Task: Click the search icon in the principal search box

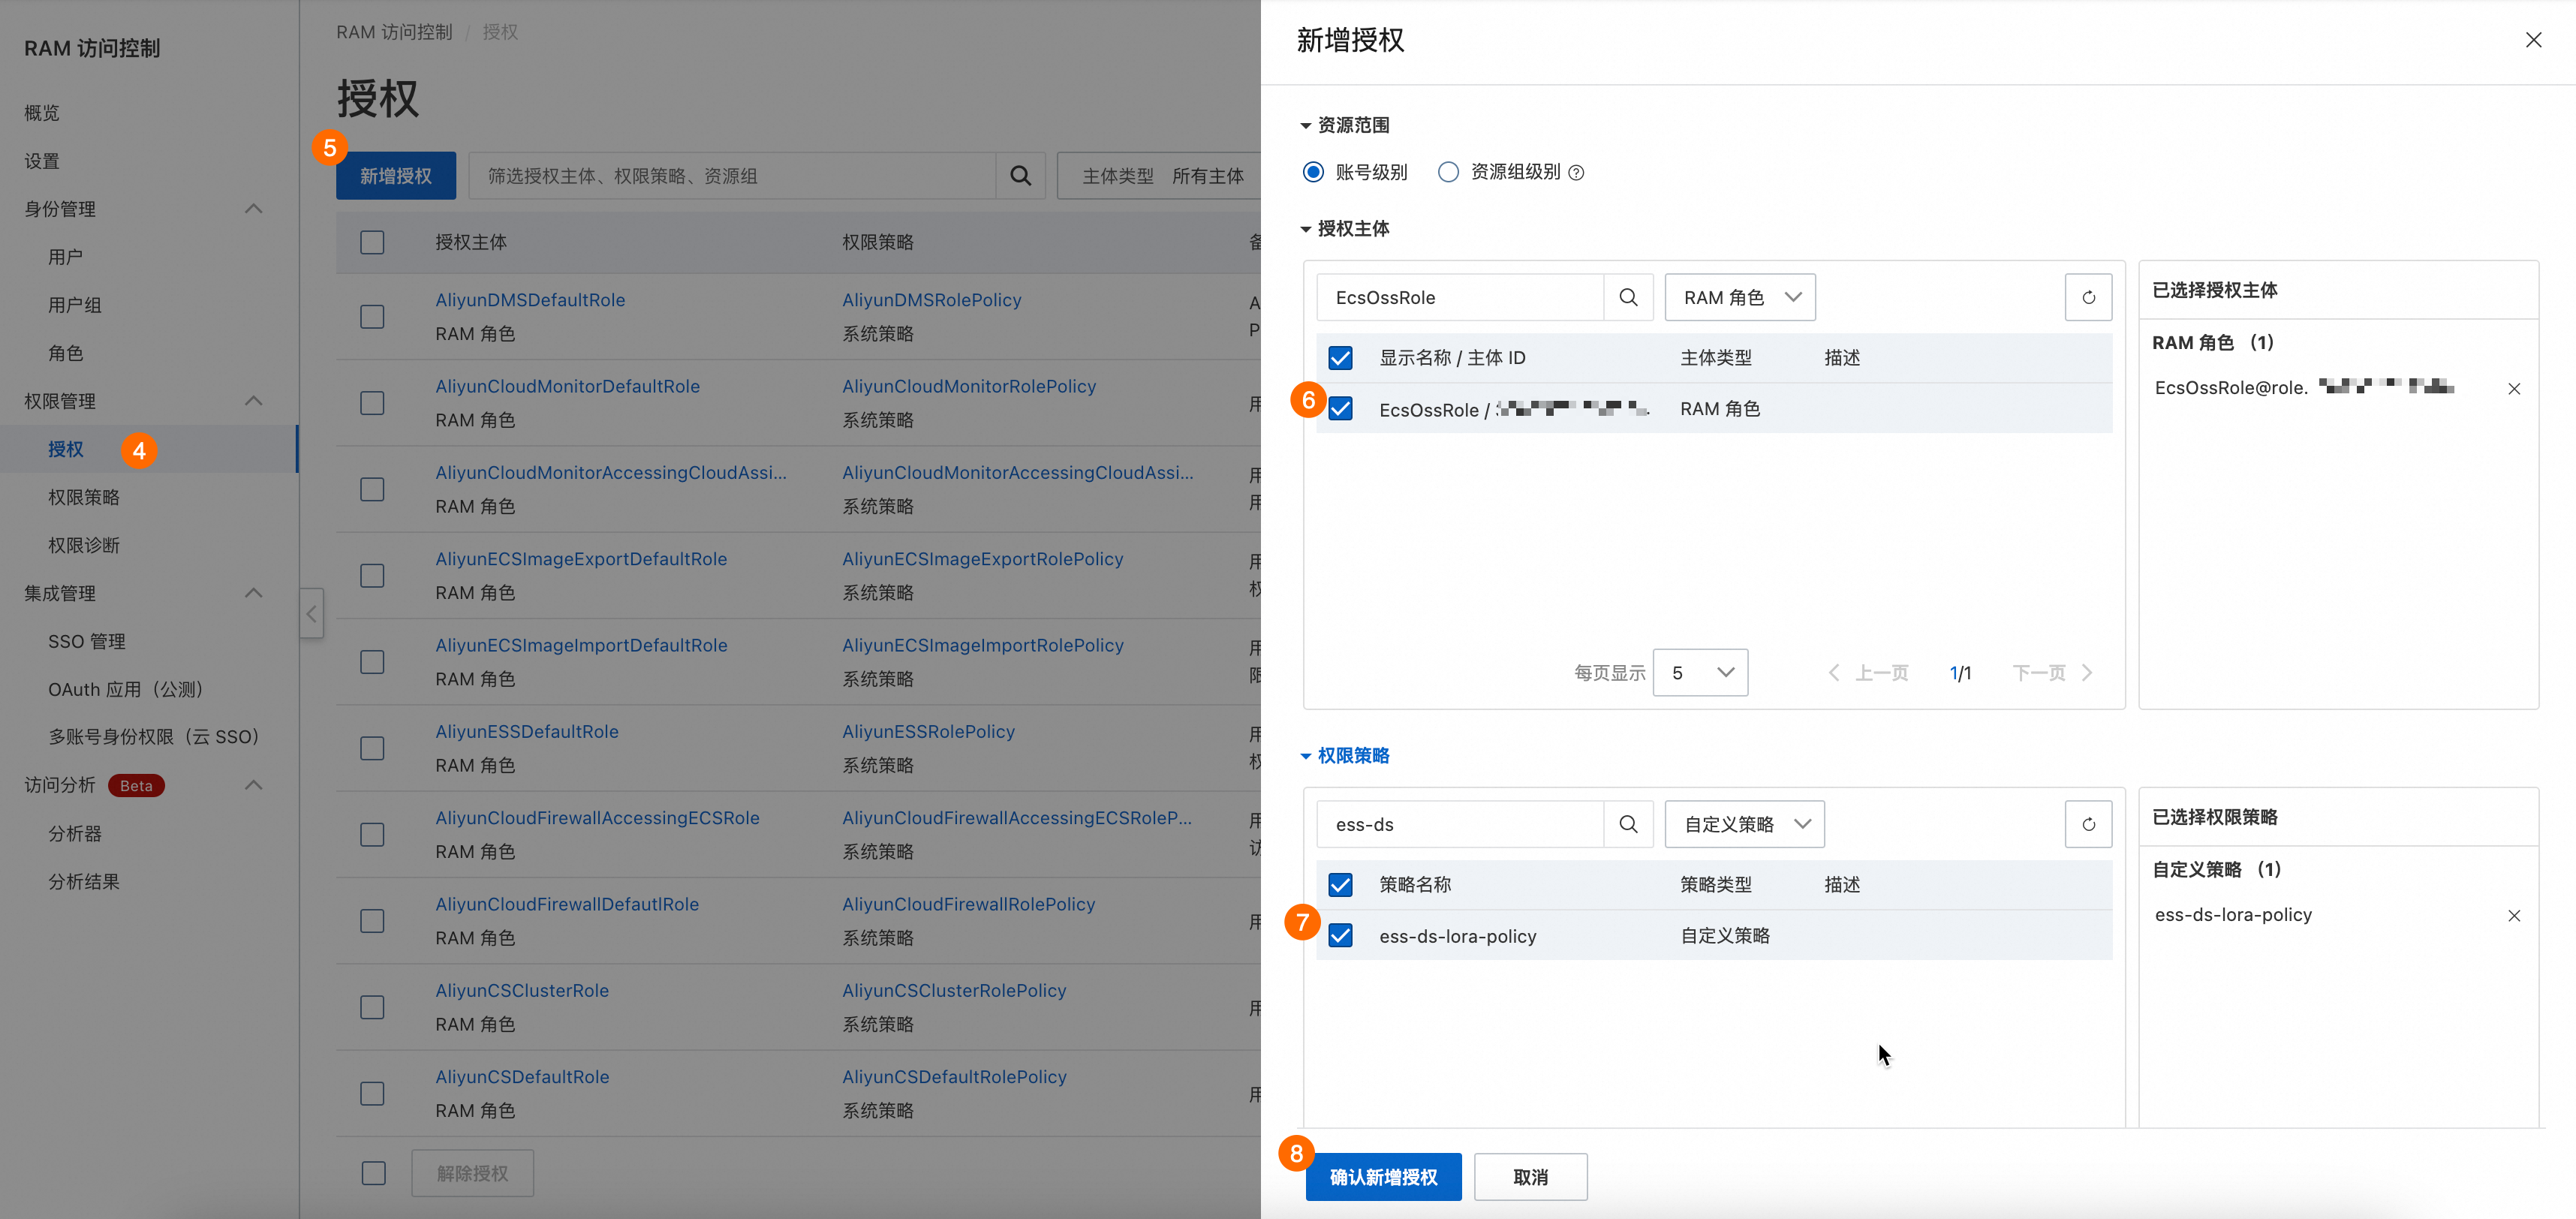Action: [x=1627, y=297]
